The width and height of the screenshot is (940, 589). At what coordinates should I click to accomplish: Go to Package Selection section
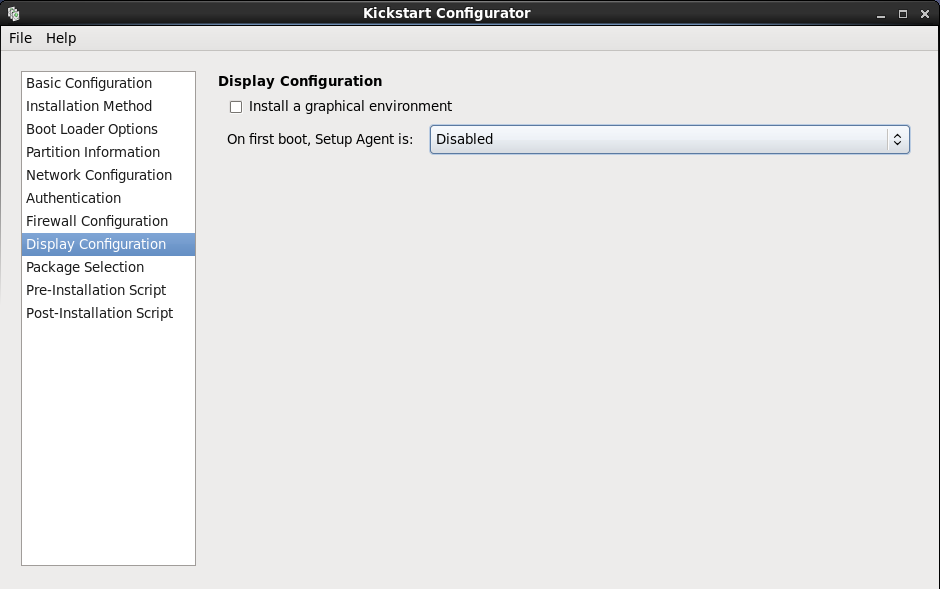pos(85,267)
